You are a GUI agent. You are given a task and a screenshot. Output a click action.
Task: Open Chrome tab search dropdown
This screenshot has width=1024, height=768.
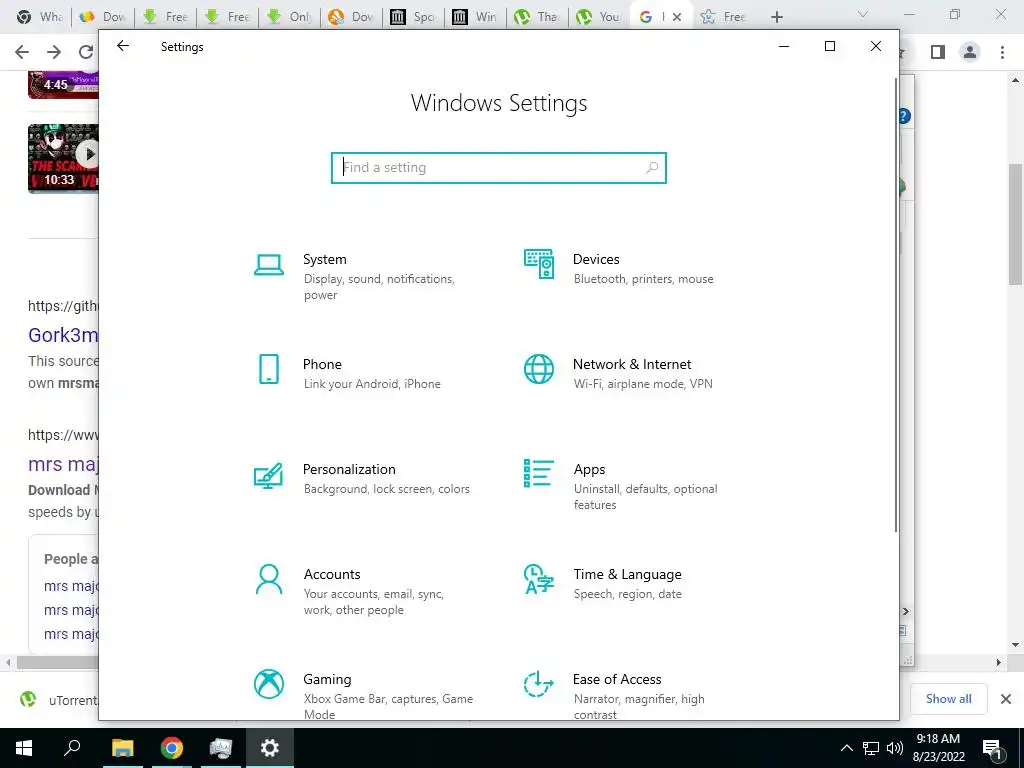click(863, 14)
